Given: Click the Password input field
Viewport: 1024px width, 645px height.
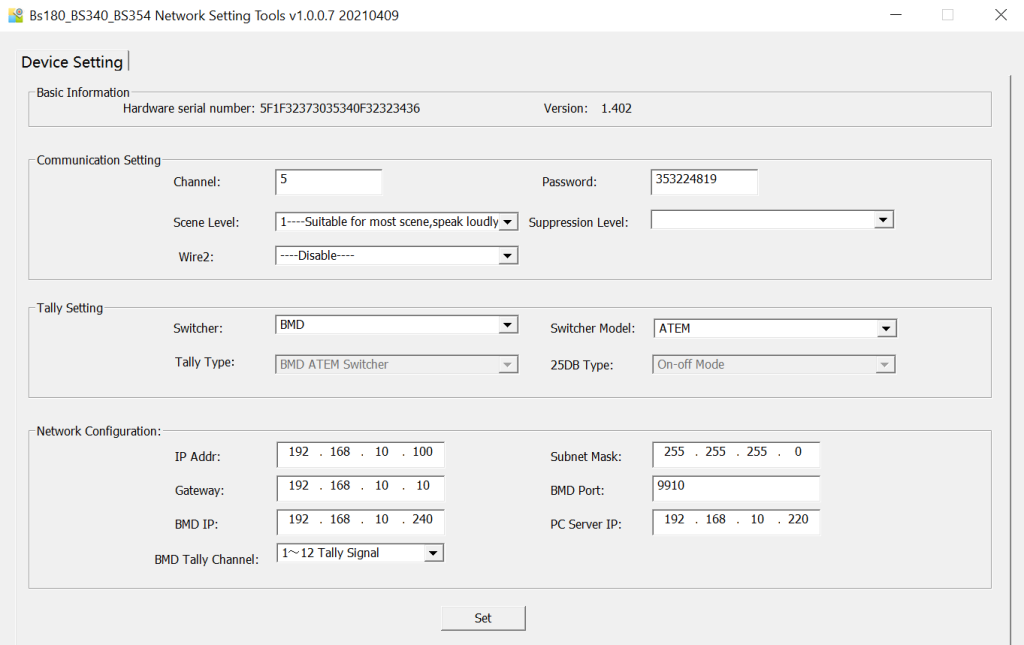Looking at the screenshot, I should pyautogui.click(x=703, y=181).
